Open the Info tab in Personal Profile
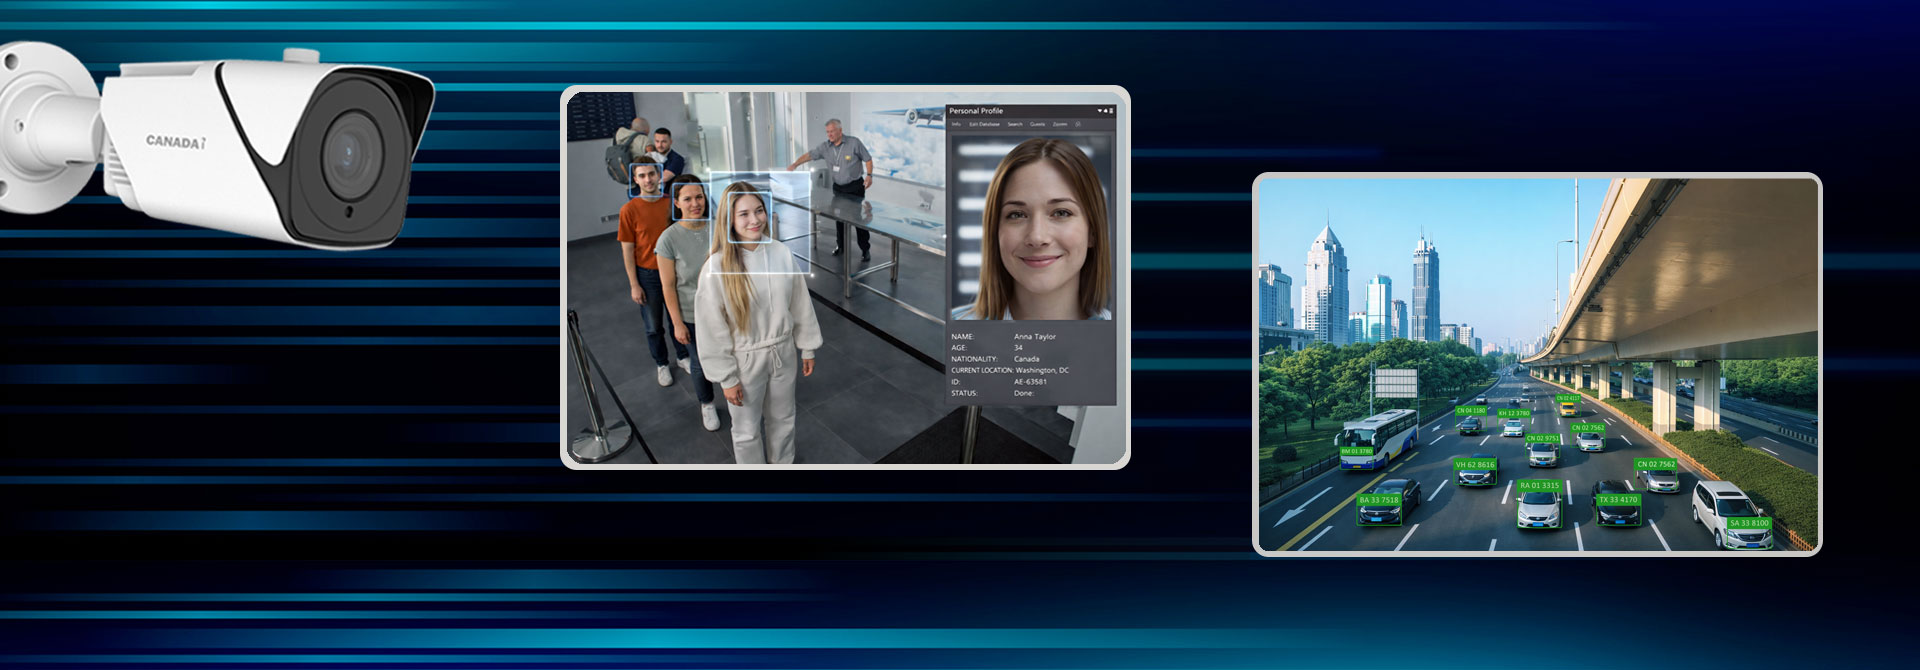The image size is (1920, 670). (956, 124)
